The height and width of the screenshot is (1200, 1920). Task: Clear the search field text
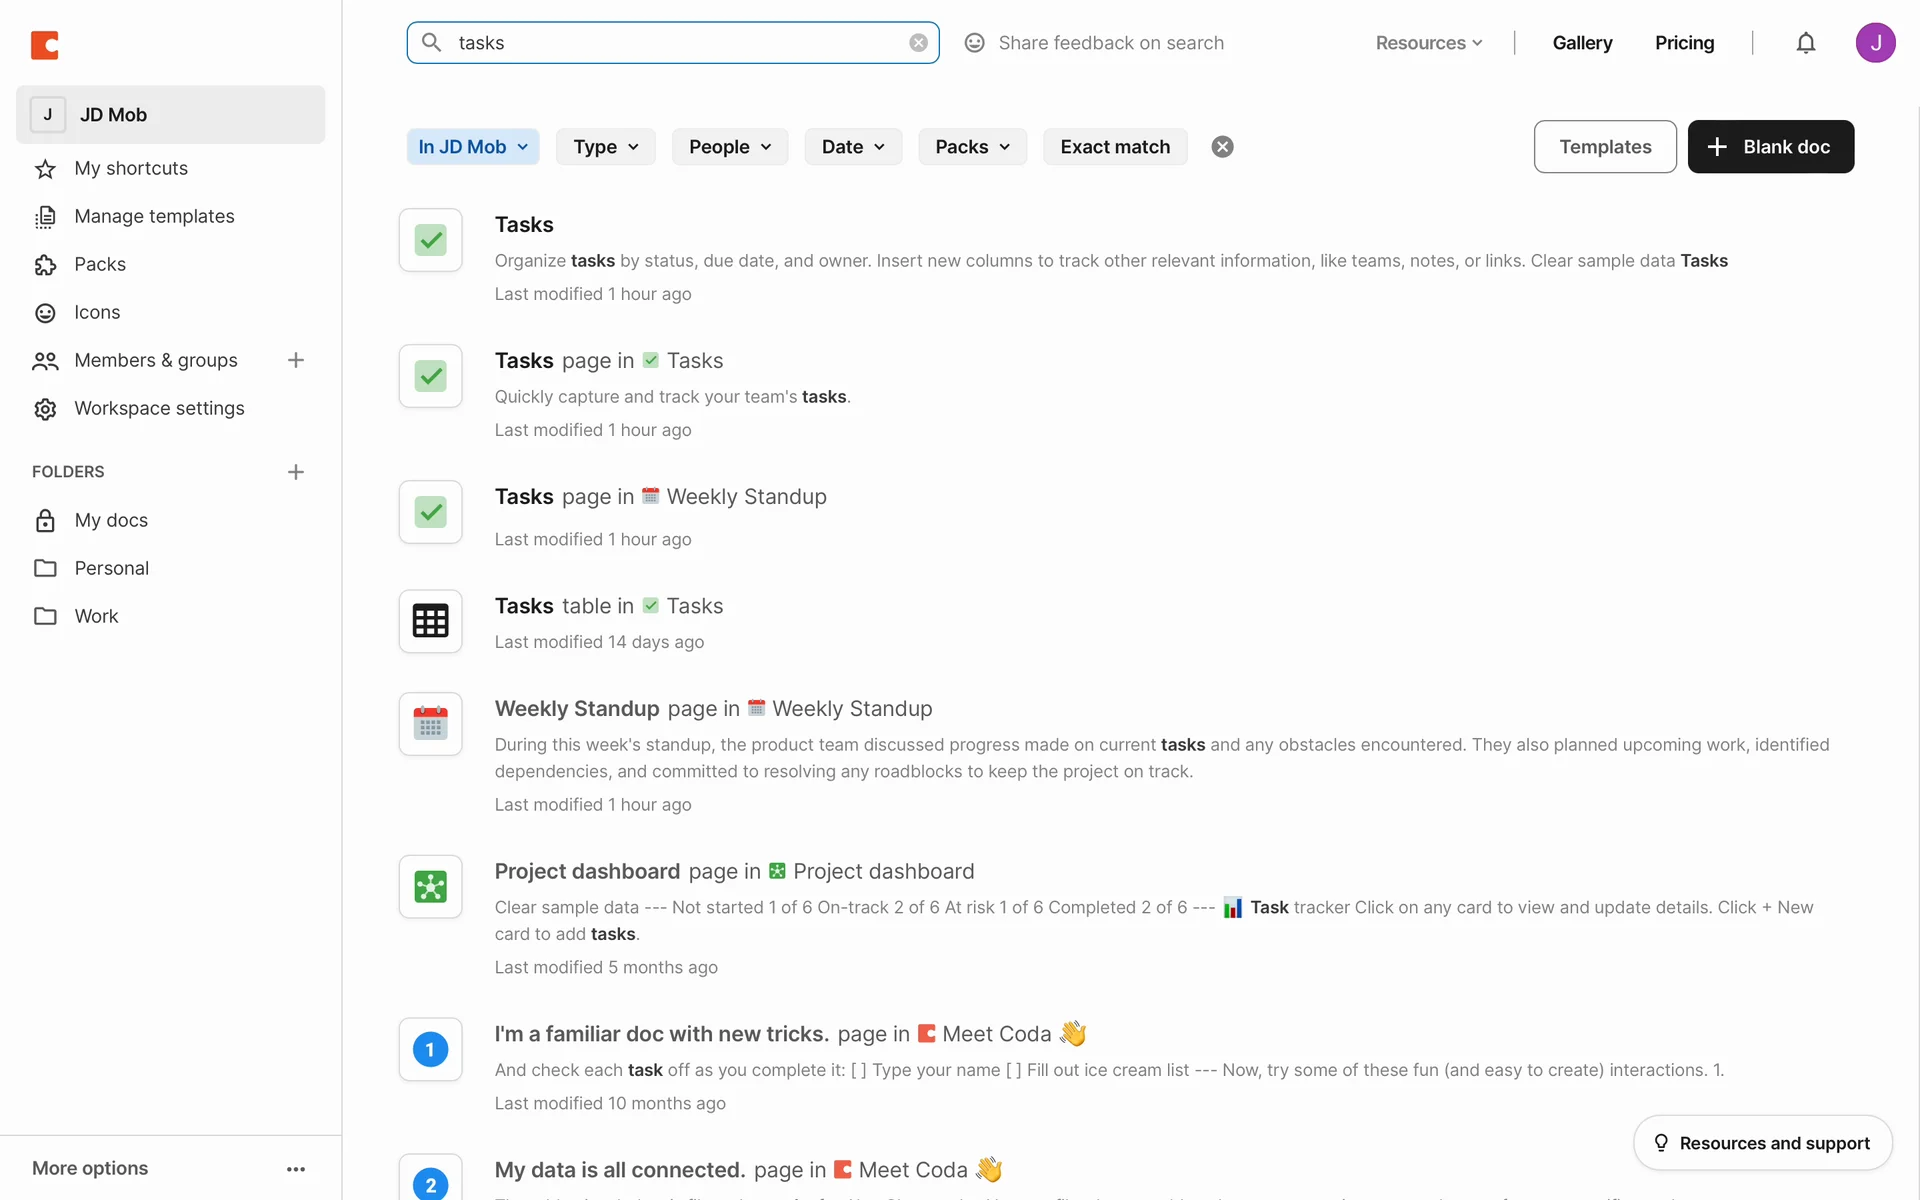918,43
